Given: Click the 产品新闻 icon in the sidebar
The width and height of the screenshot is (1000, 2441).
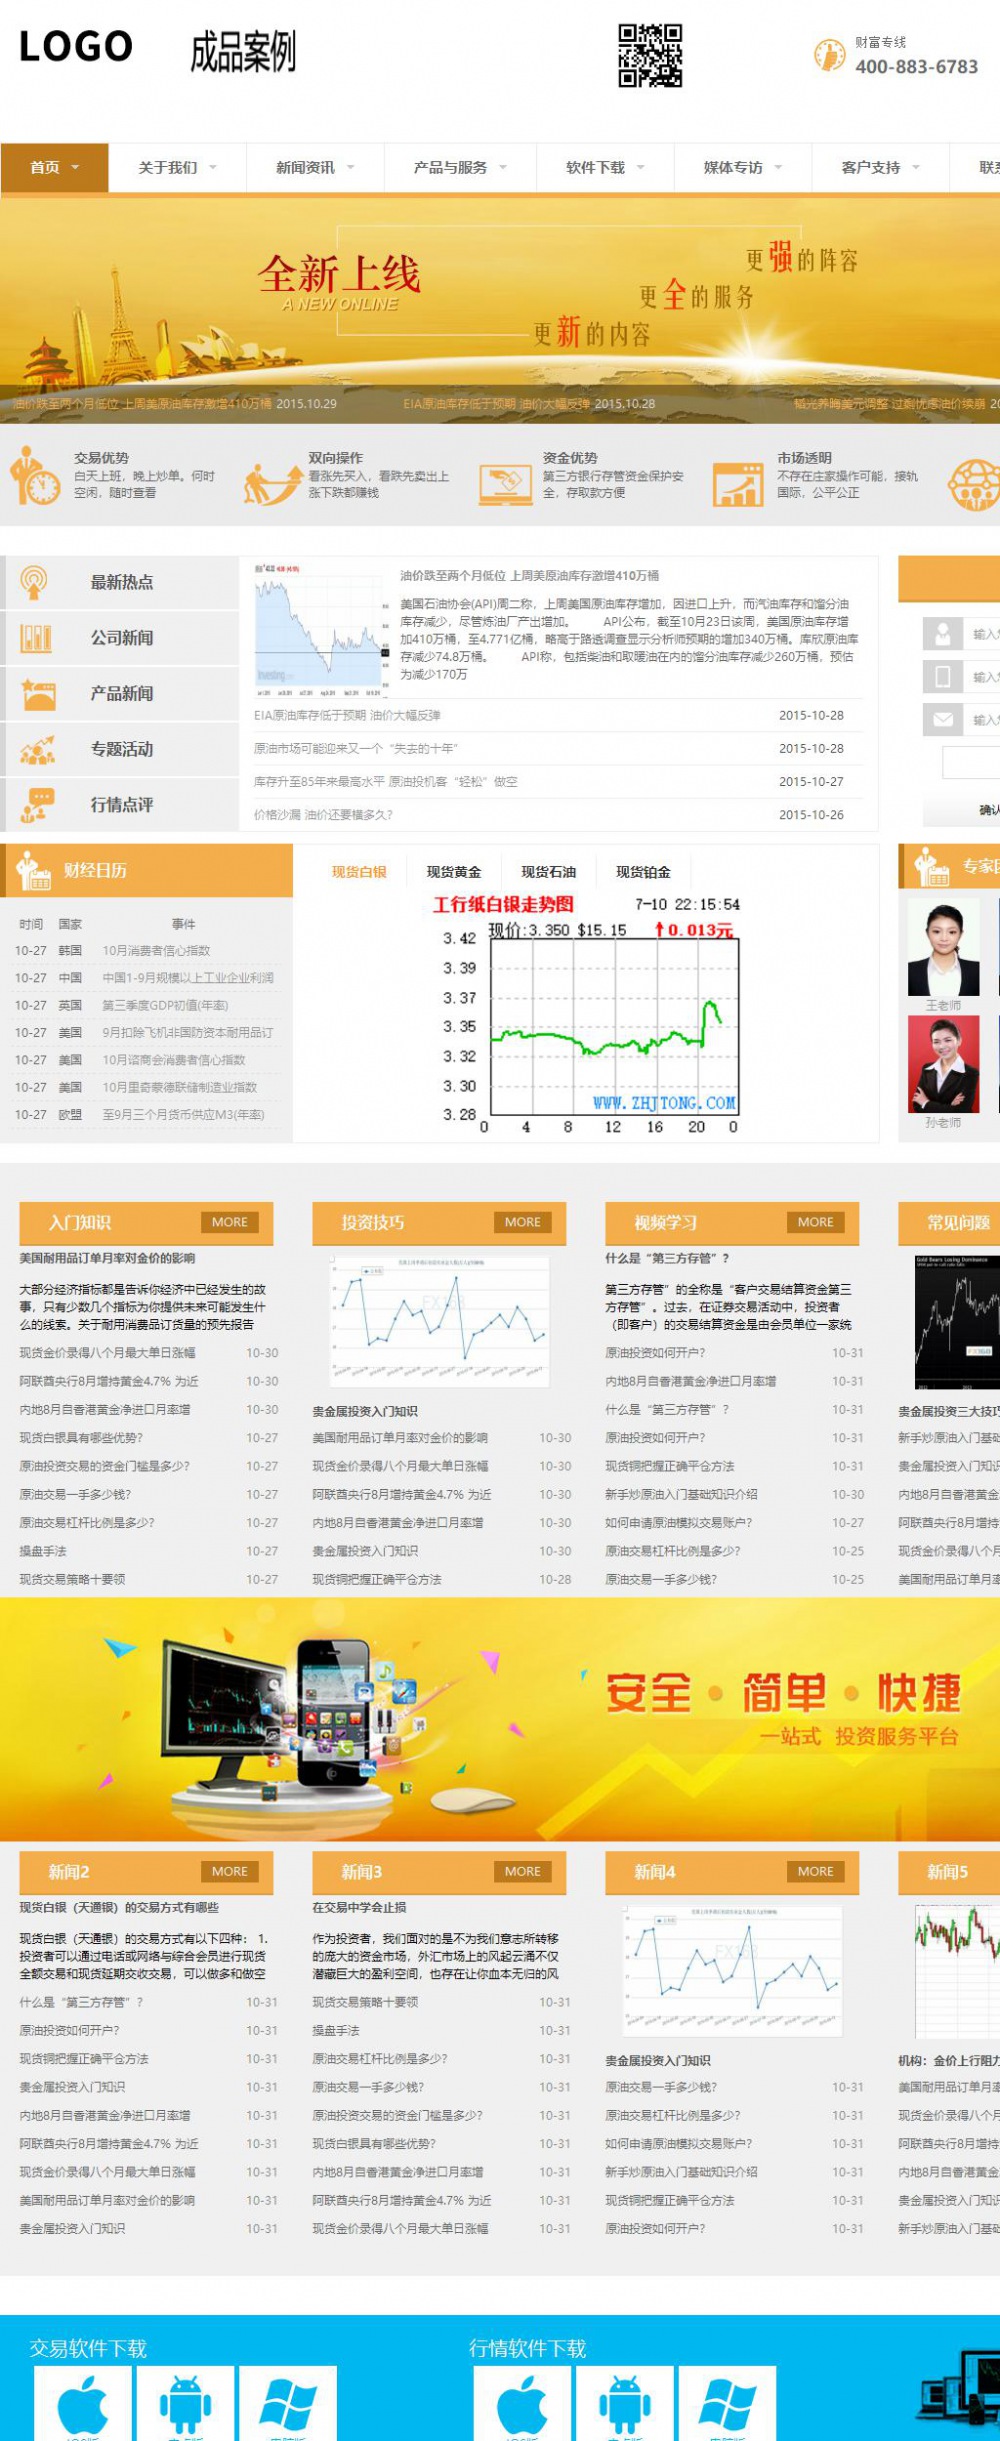Looking at the screenshot, I should pyautogui.click(x=38, y=694).
